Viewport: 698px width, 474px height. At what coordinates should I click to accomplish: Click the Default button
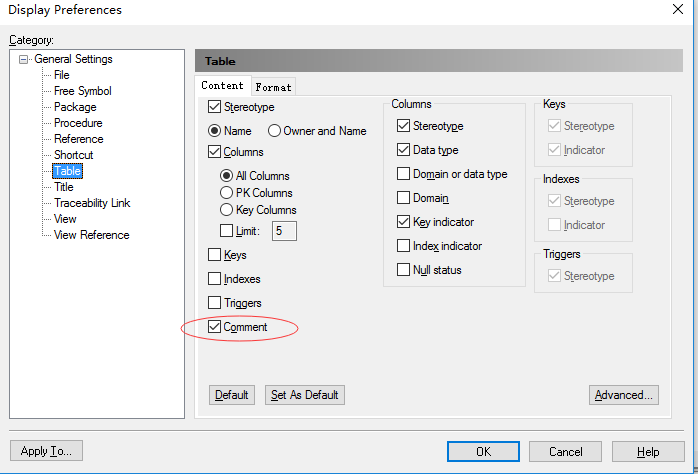pos(231,395)
